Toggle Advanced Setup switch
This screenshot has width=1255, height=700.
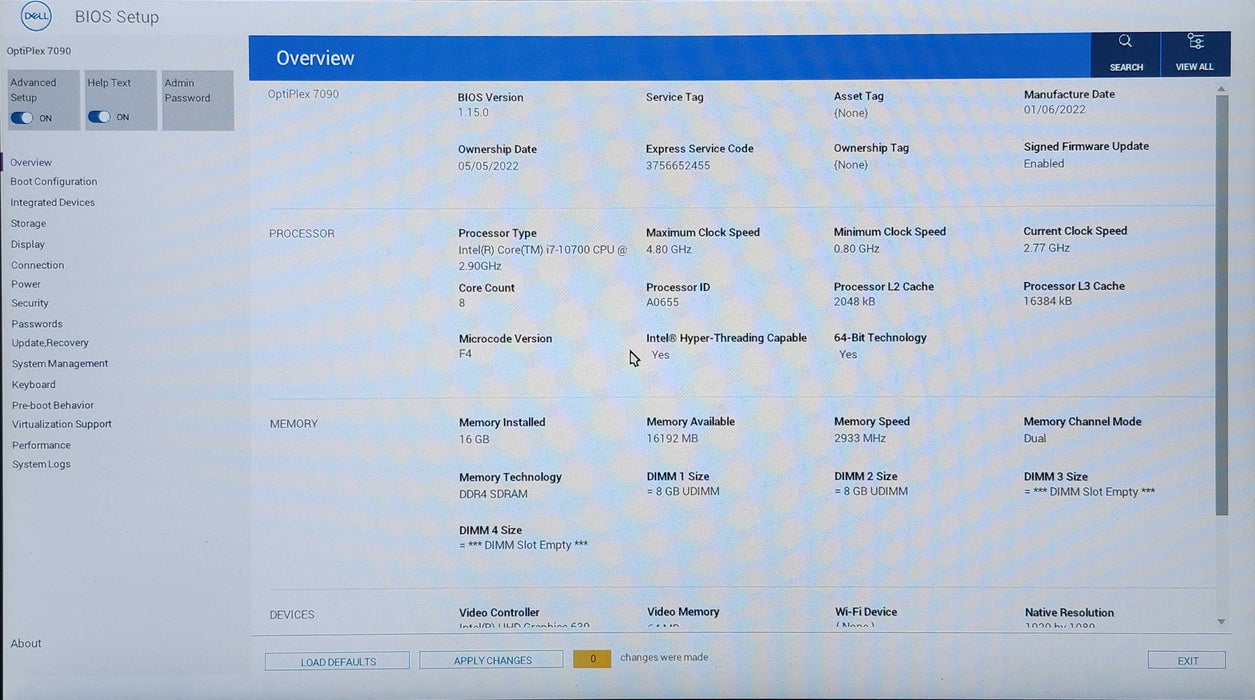click(22, 118)
